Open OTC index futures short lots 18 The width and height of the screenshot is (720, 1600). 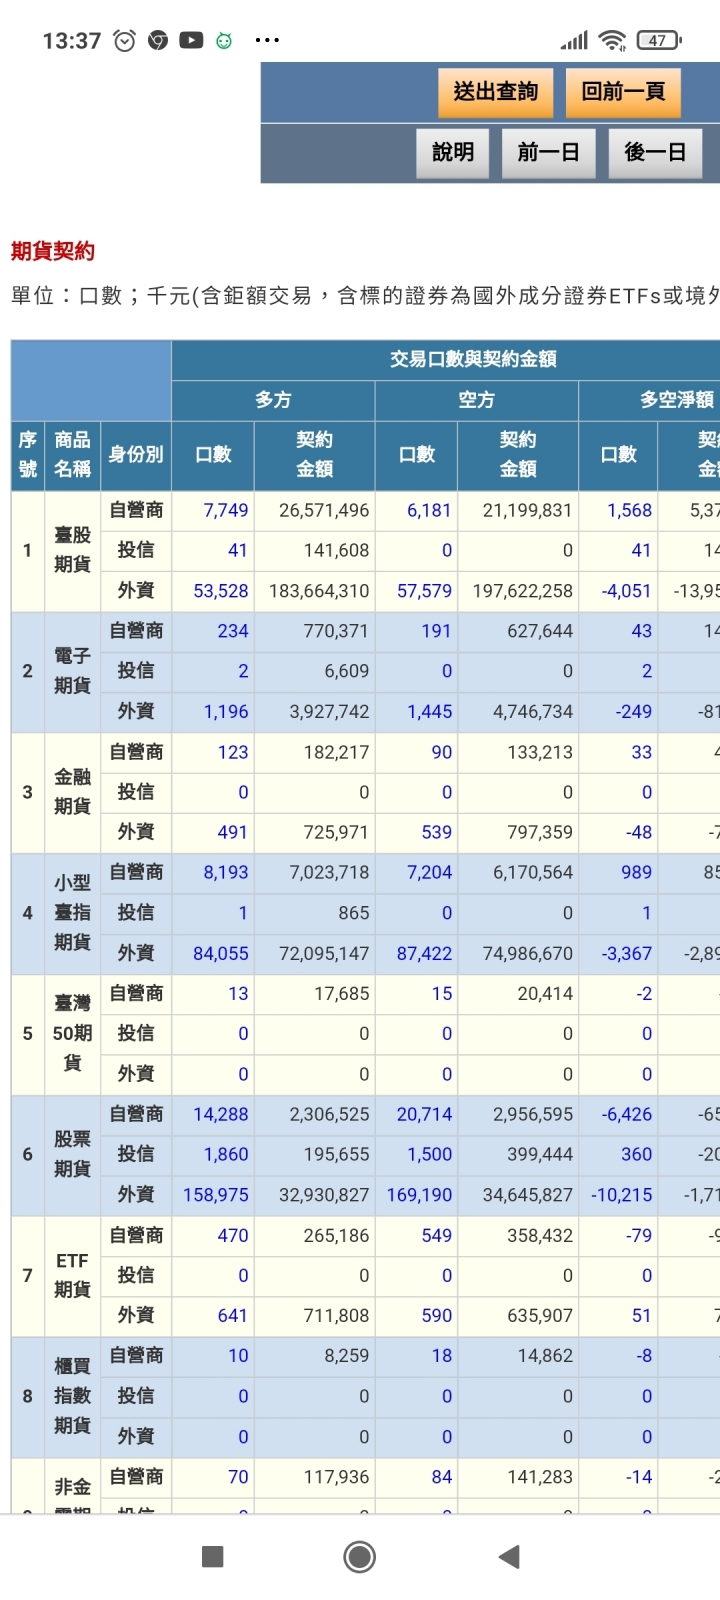click(442, 1356)
